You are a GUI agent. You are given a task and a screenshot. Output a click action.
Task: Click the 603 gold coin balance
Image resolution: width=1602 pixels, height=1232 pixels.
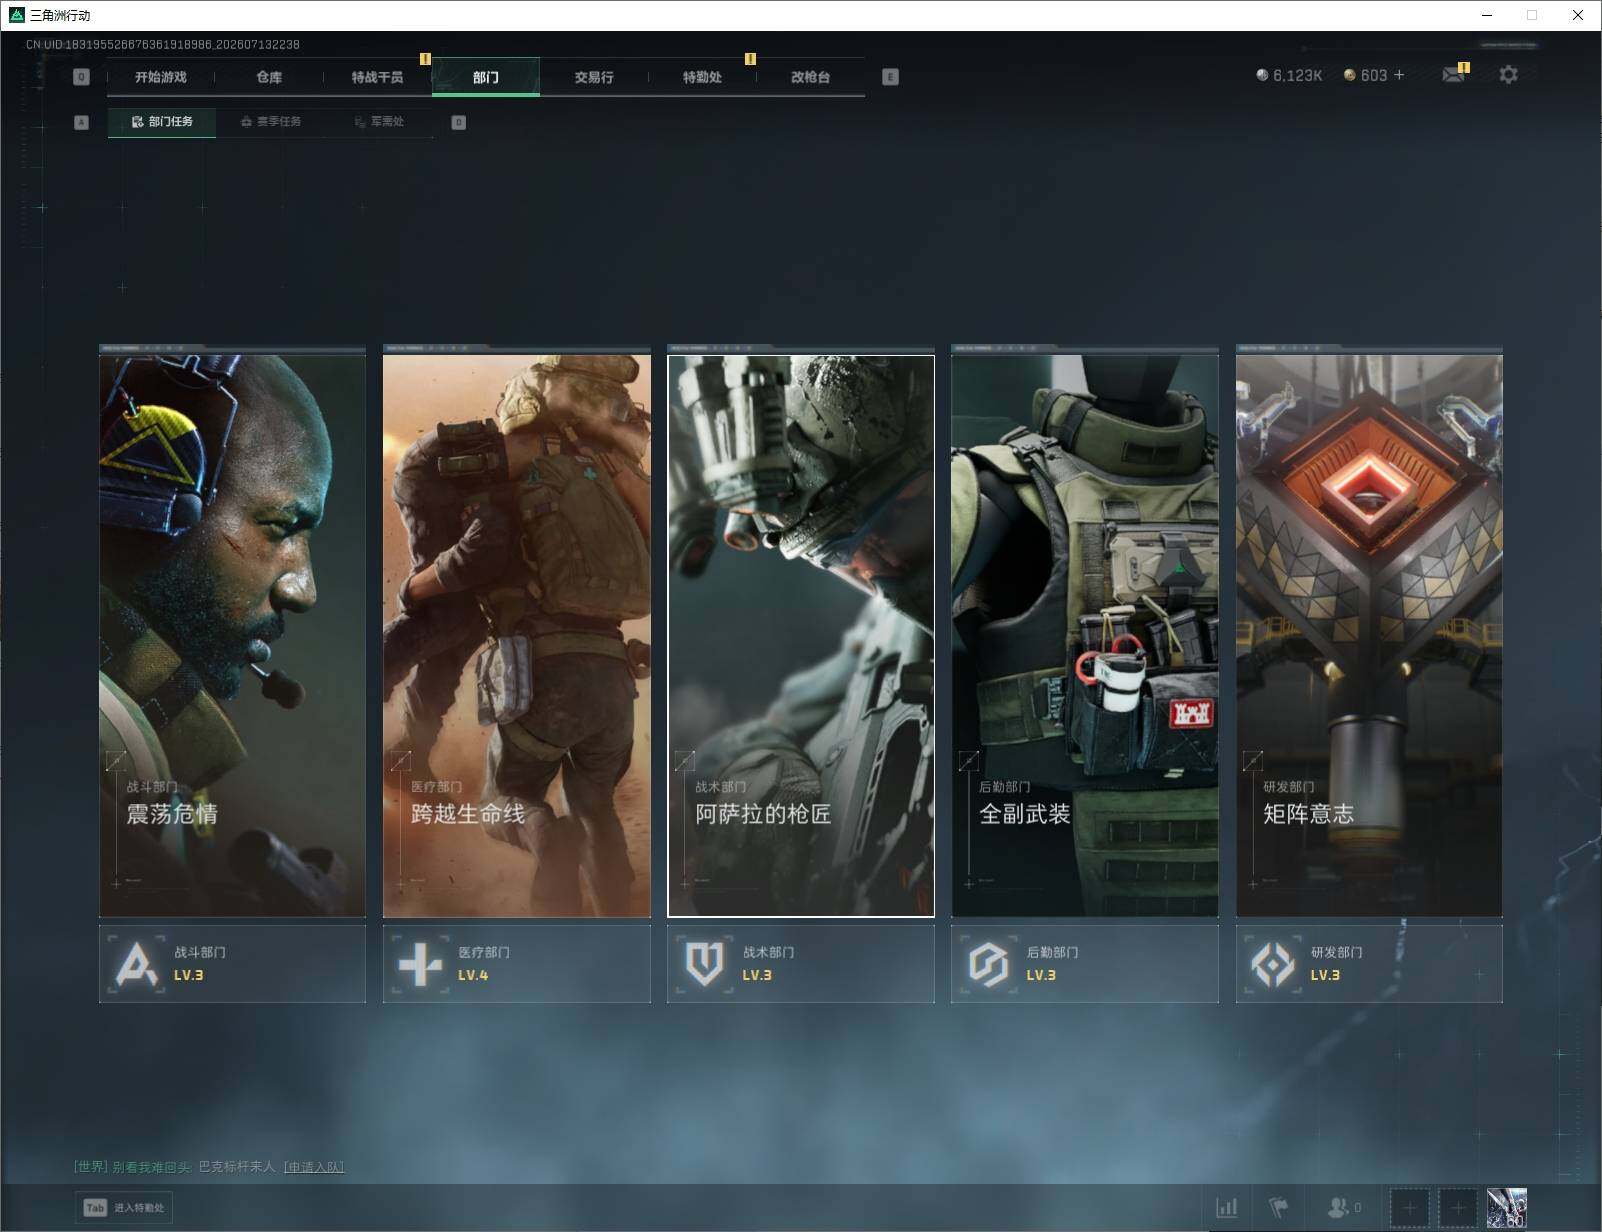[1365, 75]
